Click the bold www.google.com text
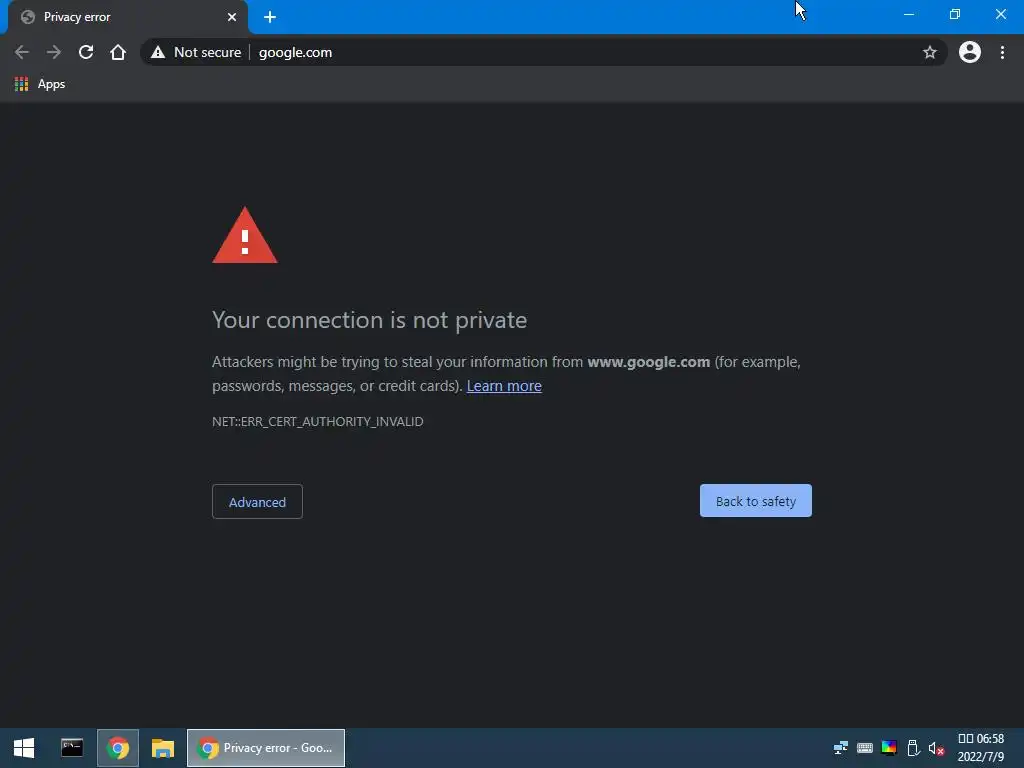 tap(648, 362)
